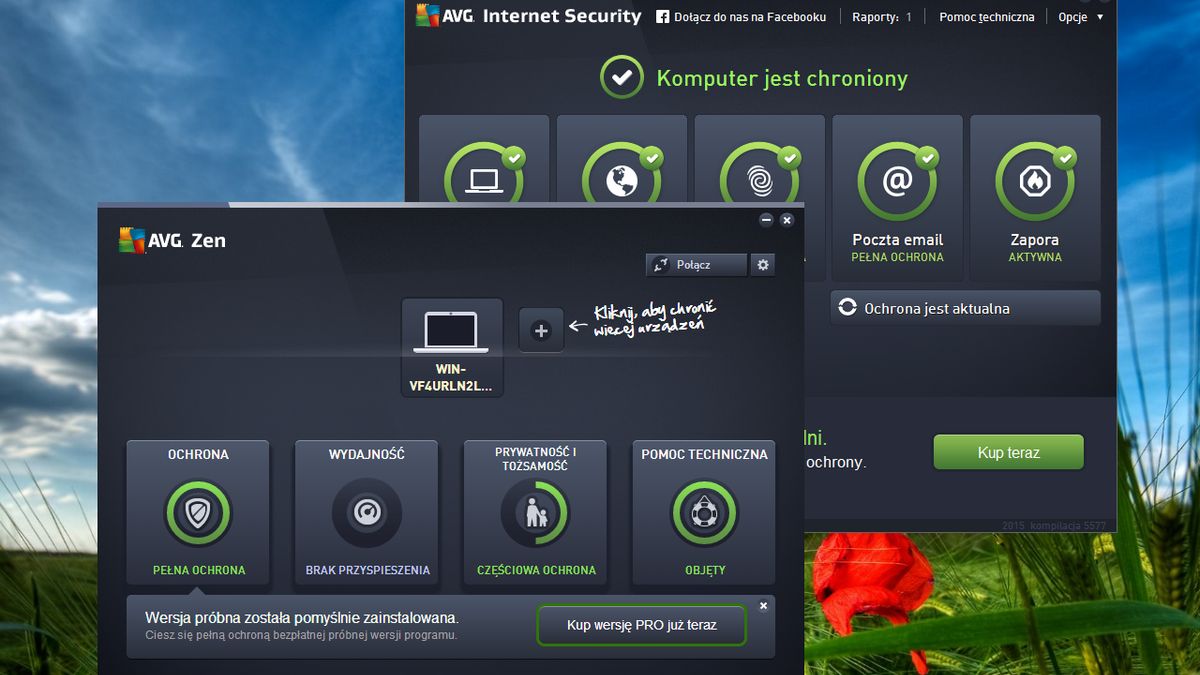Screen dimensions: 1200x675
Task: Click the AVG Zen logo
Action: point(173,240)
